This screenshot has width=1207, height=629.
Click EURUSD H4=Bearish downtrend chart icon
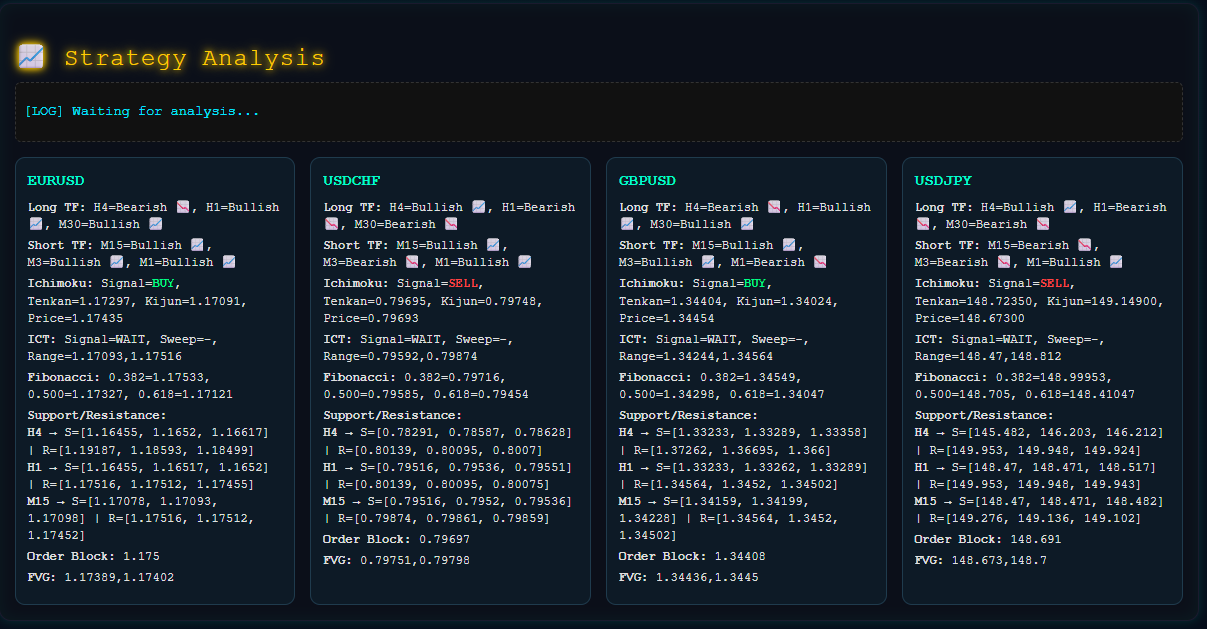[183, 207]
